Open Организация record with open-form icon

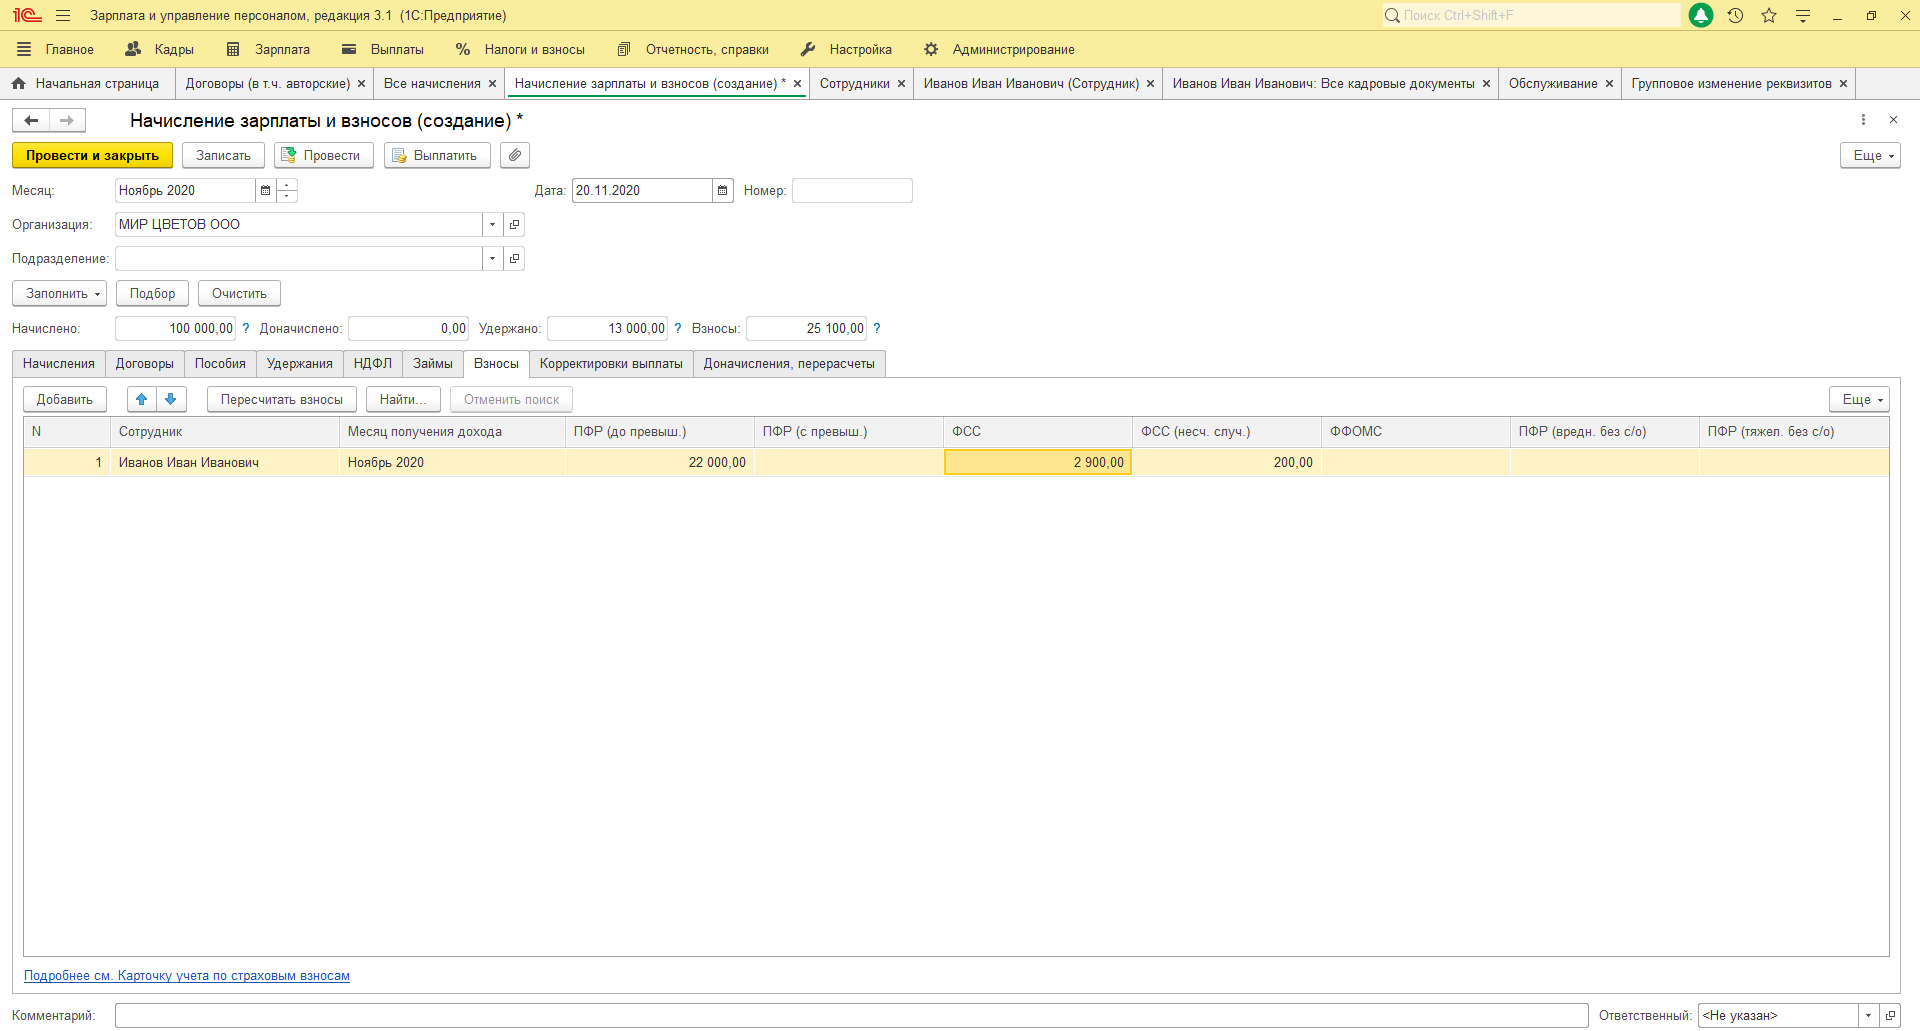[514, 225]
